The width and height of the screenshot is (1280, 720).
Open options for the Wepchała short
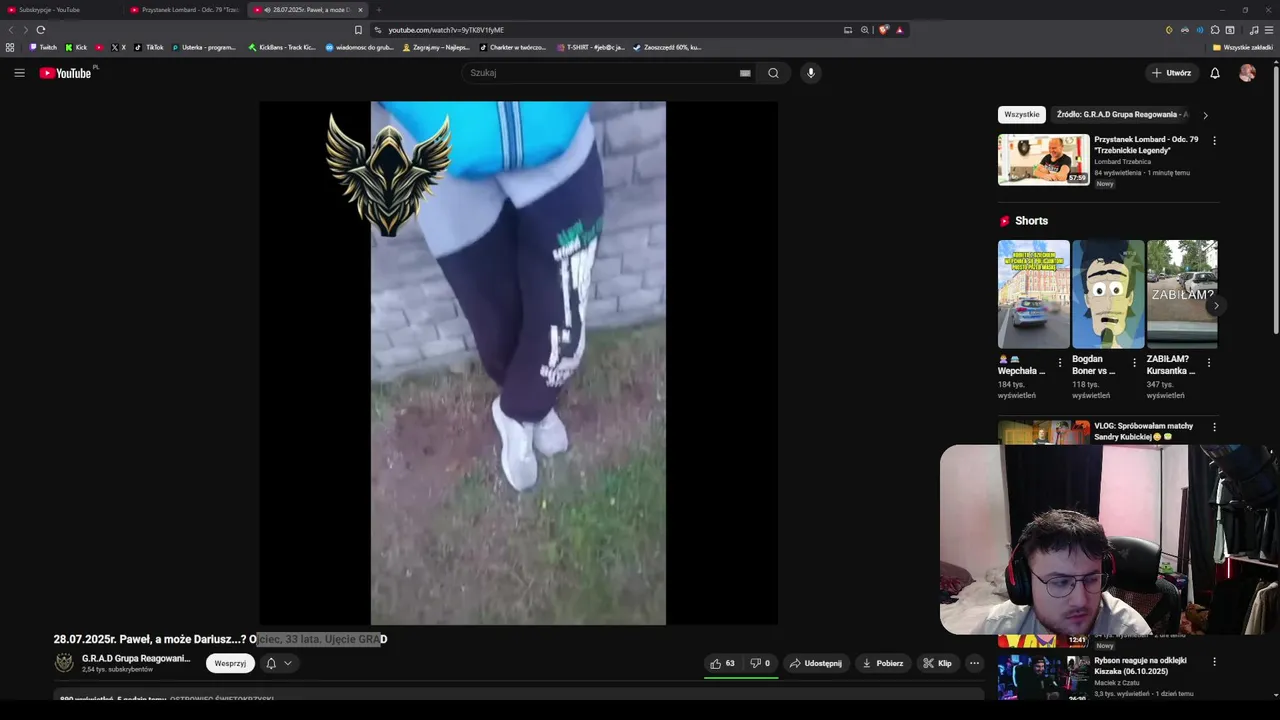[1060, 363]
